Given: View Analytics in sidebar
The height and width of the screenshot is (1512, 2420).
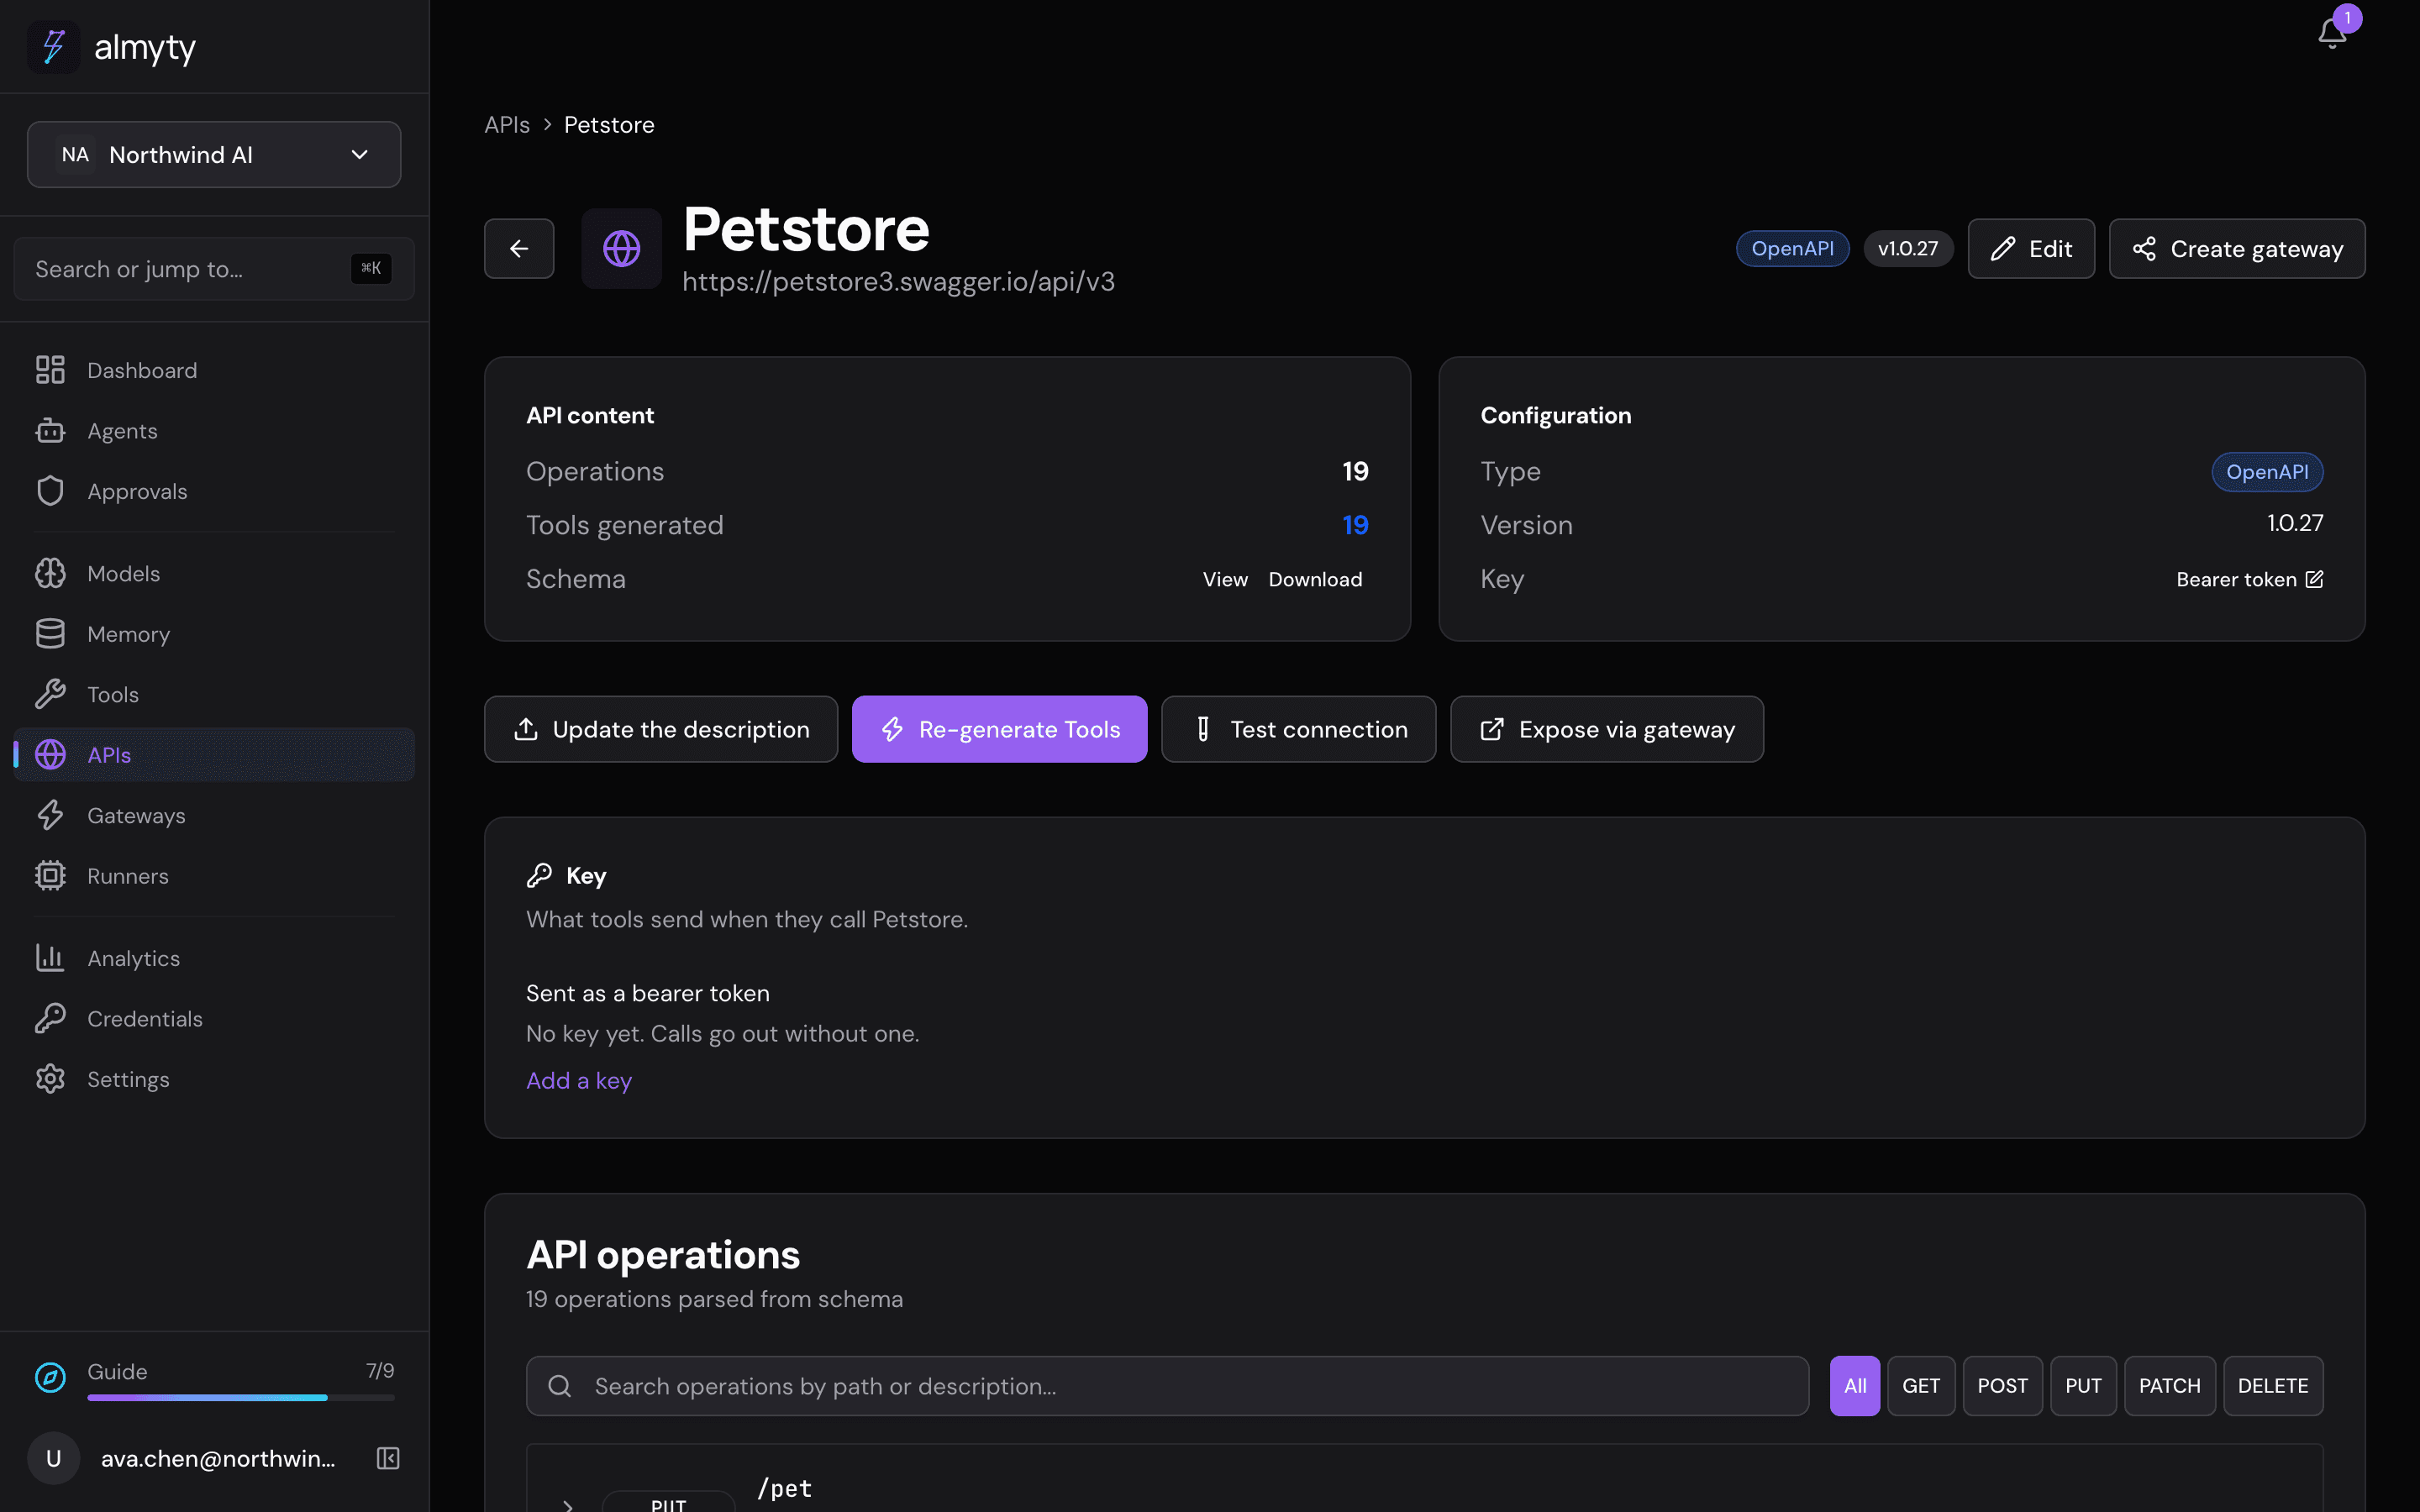Looking at the screenshot, I should pyautogui.click(x=214, y=958).
